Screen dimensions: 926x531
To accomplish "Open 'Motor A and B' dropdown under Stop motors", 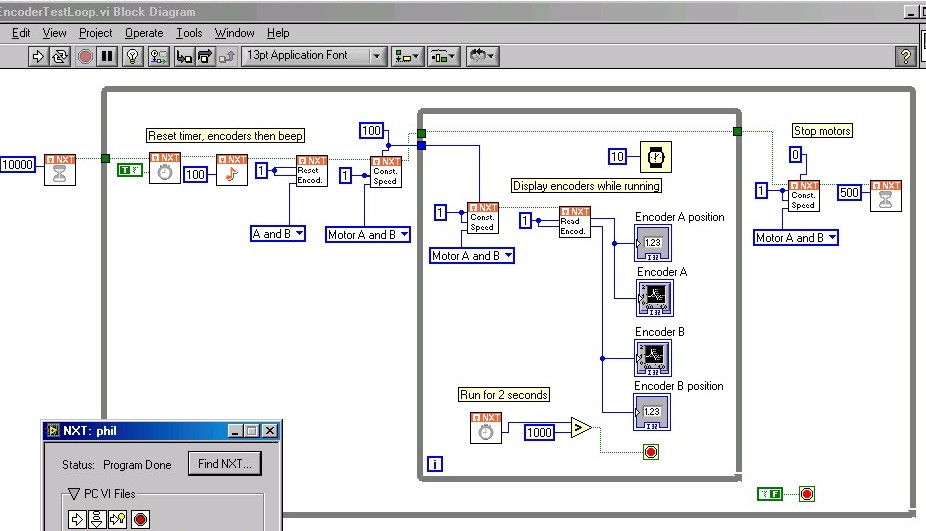I will 795,237.
